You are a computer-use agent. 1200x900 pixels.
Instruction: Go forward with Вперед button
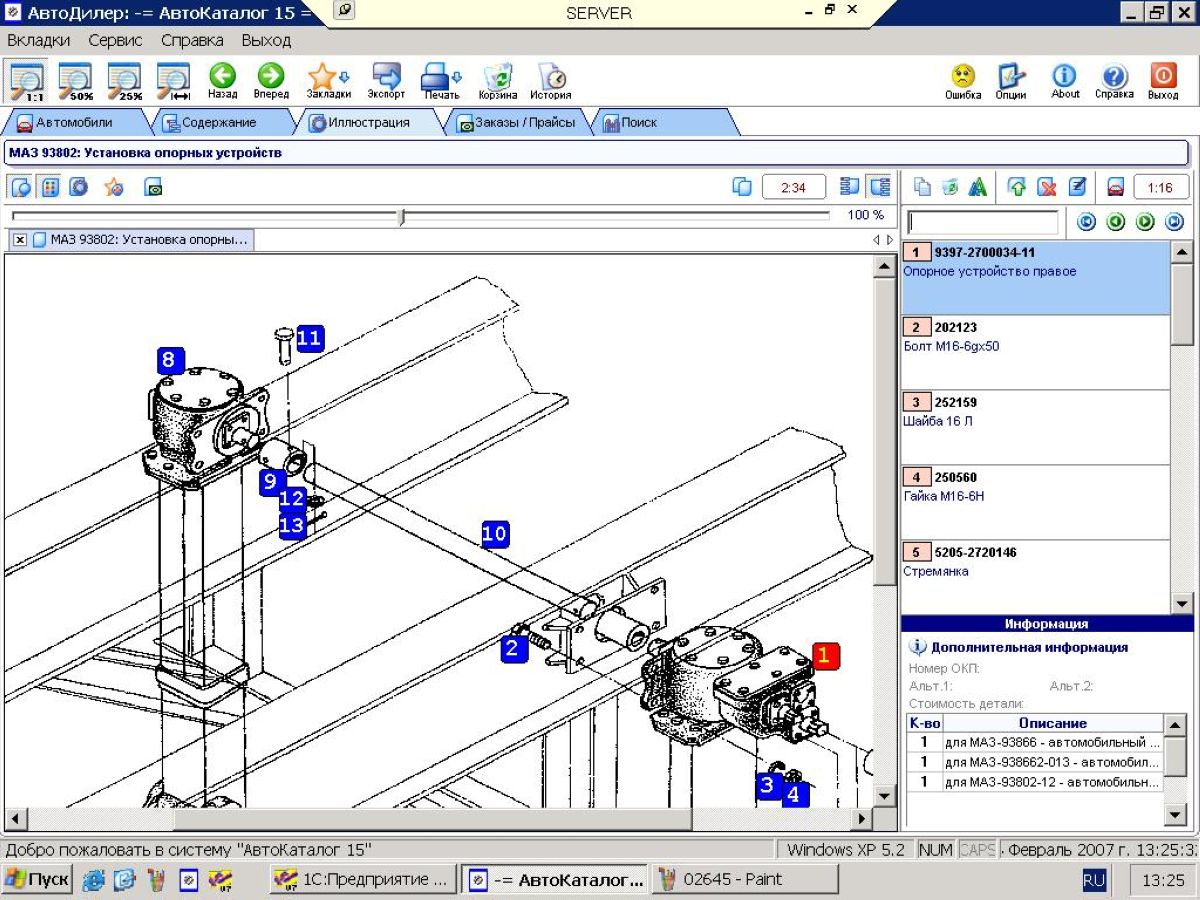click(271, 81)
